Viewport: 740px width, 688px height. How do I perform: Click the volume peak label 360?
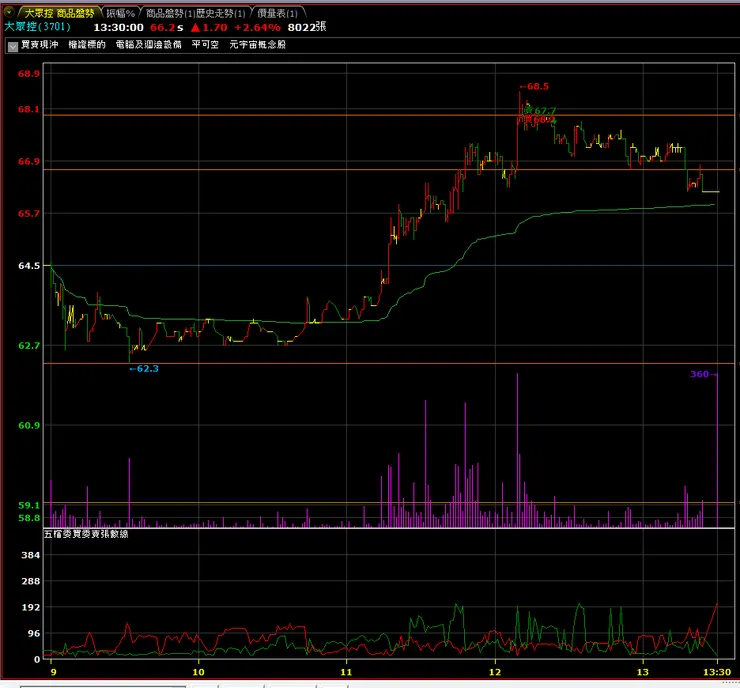[x=699, y=374]
